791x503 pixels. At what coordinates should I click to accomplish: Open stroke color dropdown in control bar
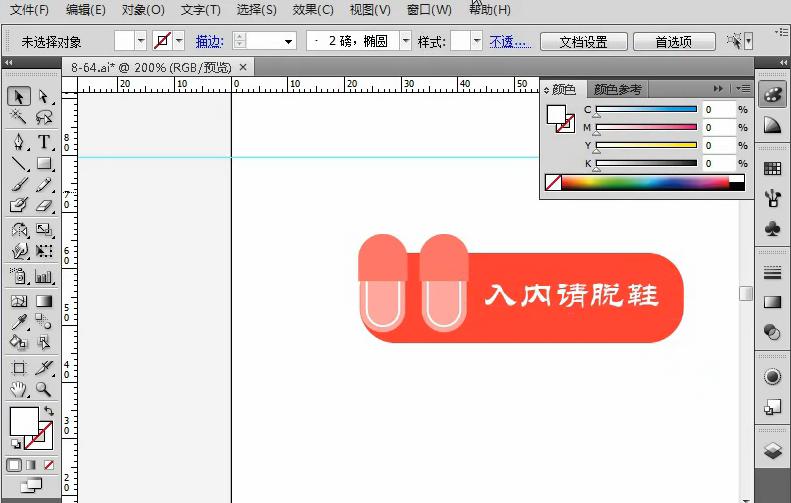point(179,41)
